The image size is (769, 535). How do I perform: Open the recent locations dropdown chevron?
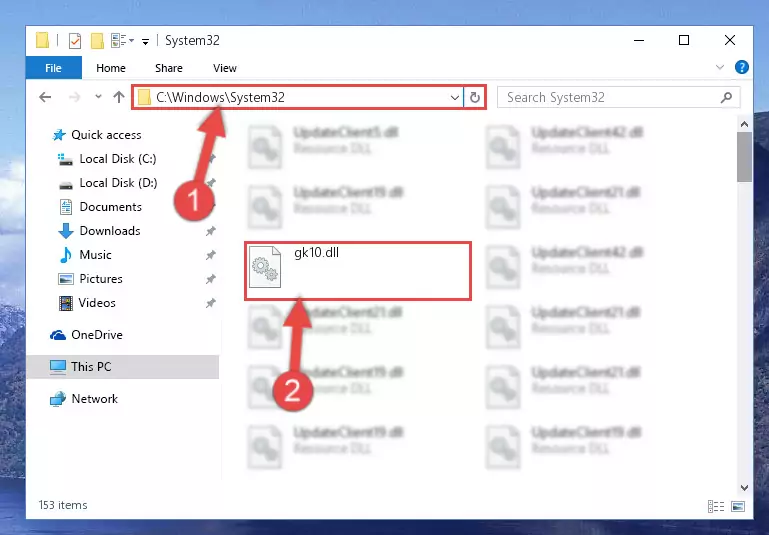(98, 97)
